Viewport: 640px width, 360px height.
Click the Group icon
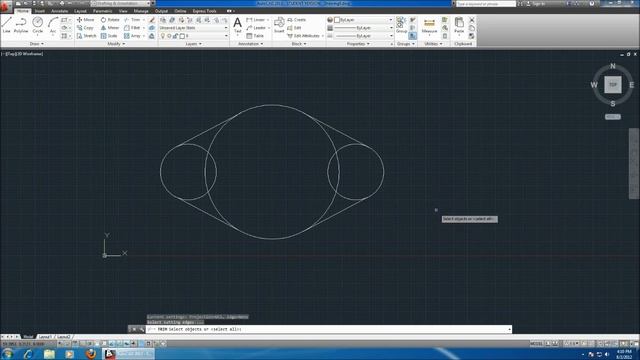401,24
